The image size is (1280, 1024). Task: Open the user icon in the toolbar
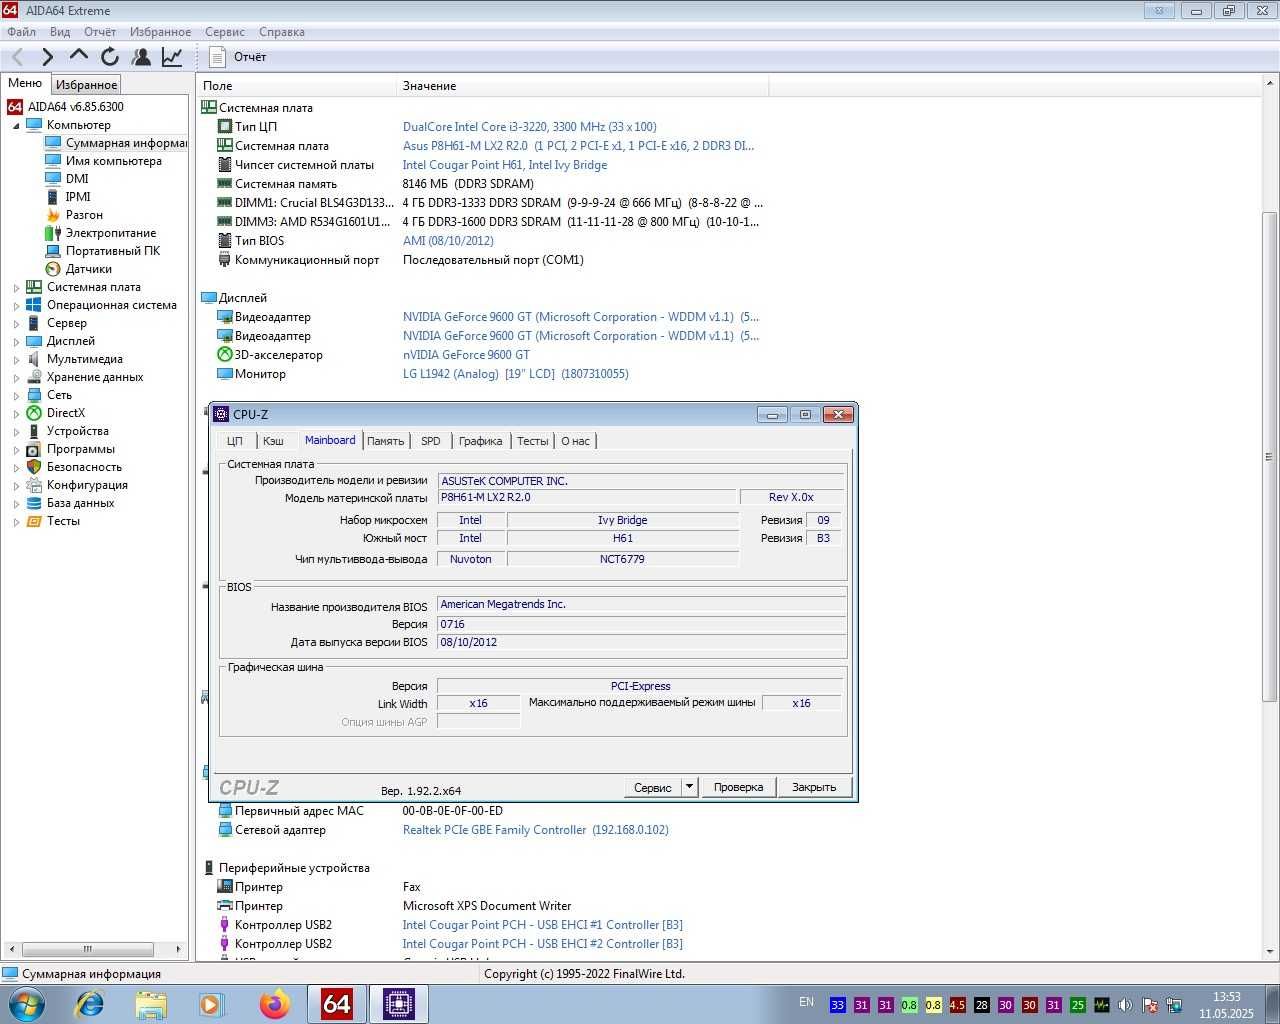(141, 57)
